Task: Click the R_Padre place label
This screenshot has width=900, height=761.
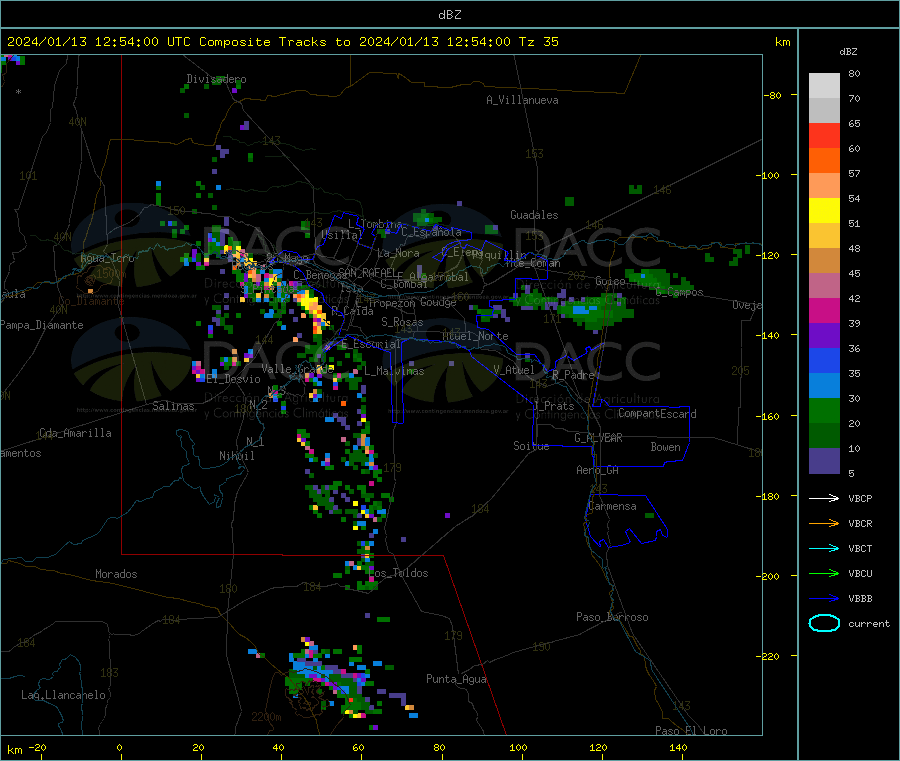Action: click(573, 375)
